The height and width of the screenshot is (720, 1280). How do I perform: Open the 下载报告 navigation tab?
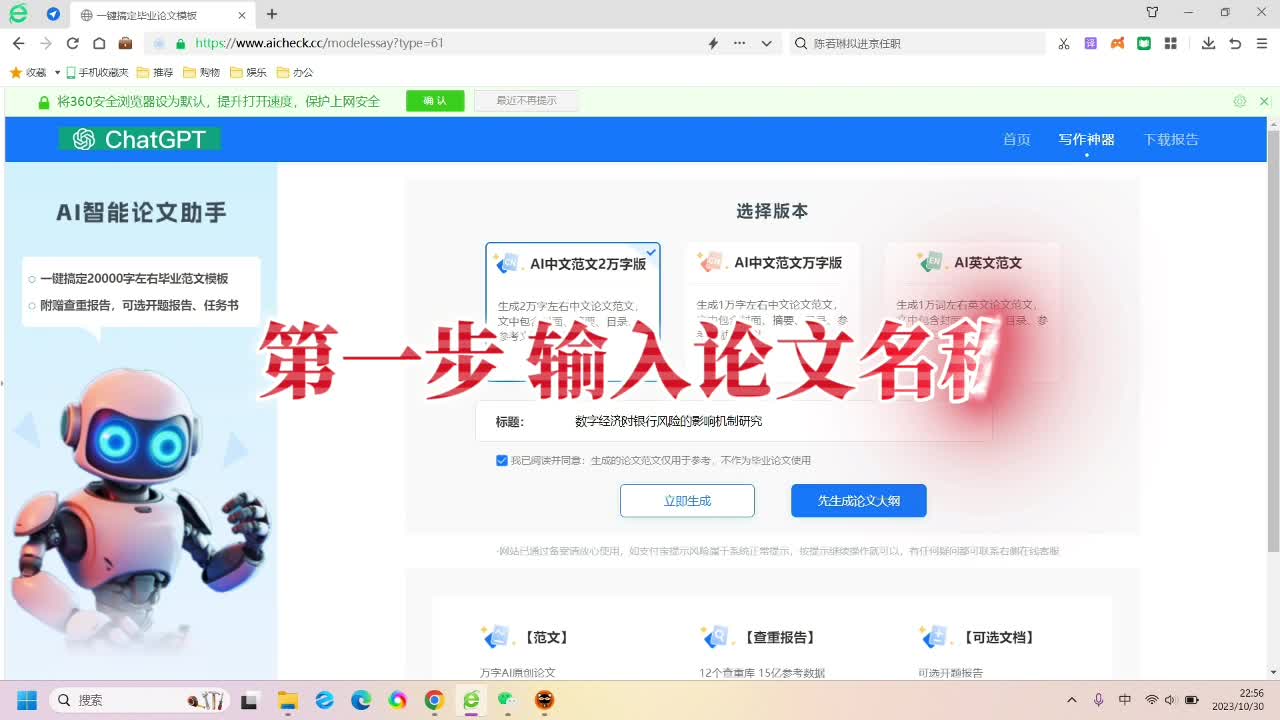click(1171, 140)
